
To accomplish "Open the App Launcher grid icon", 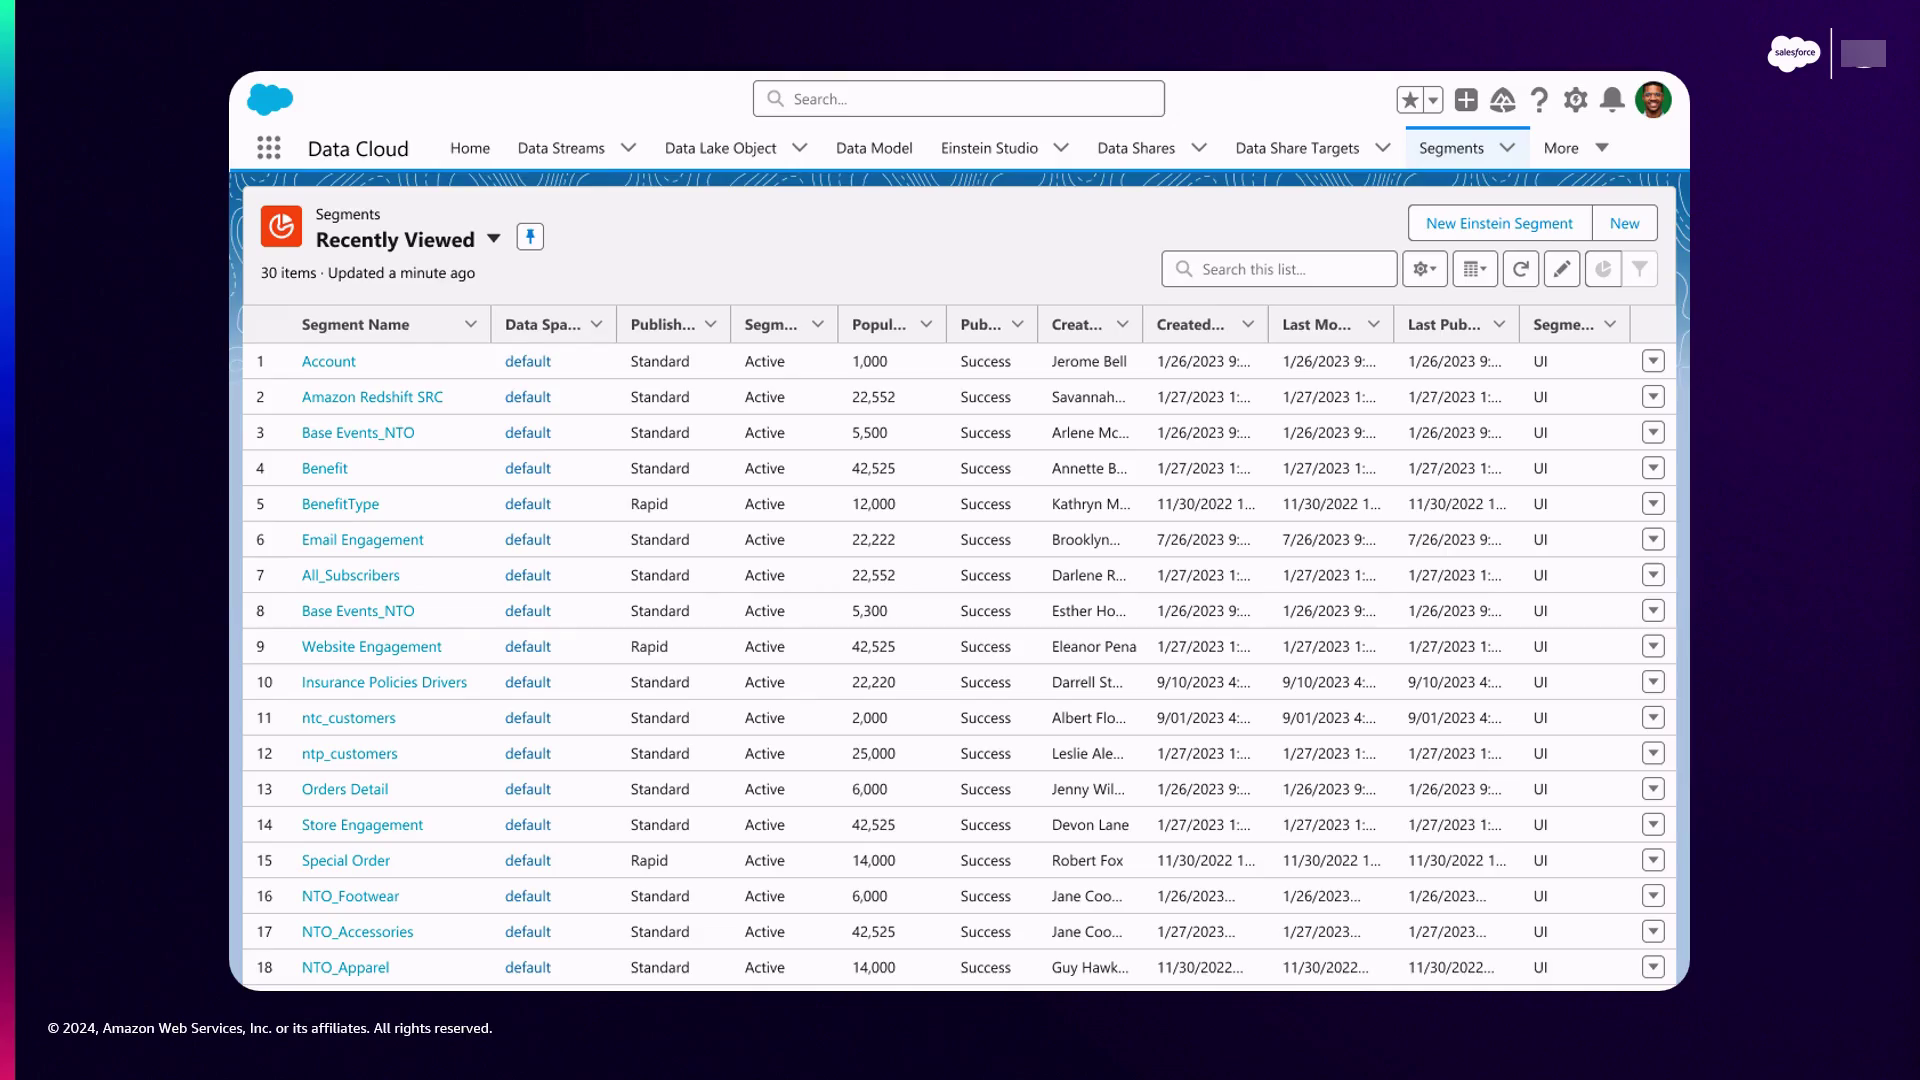I will click(x=268, y=148).
